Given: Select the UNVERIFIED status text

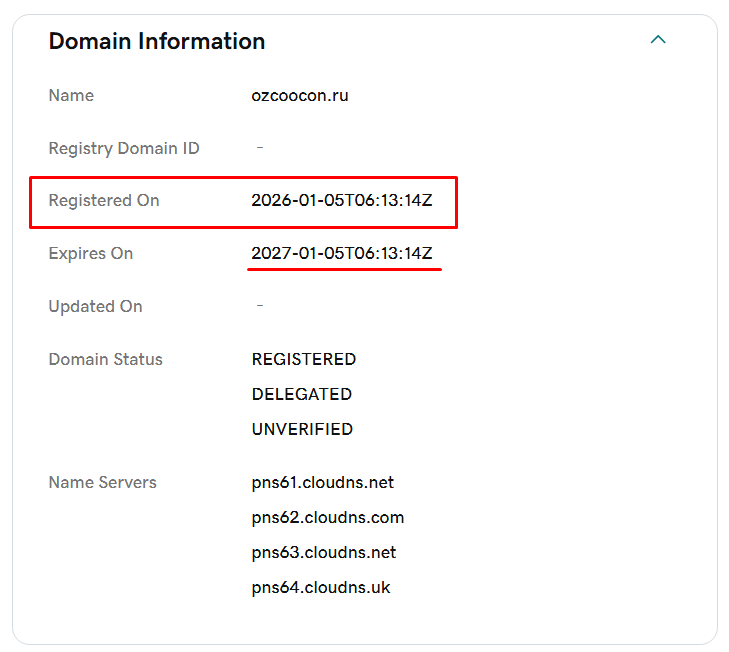Looking at the screenshot, I should pyautogui.click(x=303, y=430).
